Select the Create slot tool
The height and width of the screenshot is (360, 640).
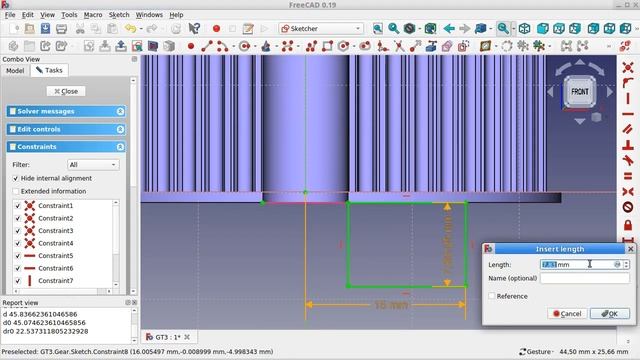[364, 46]
